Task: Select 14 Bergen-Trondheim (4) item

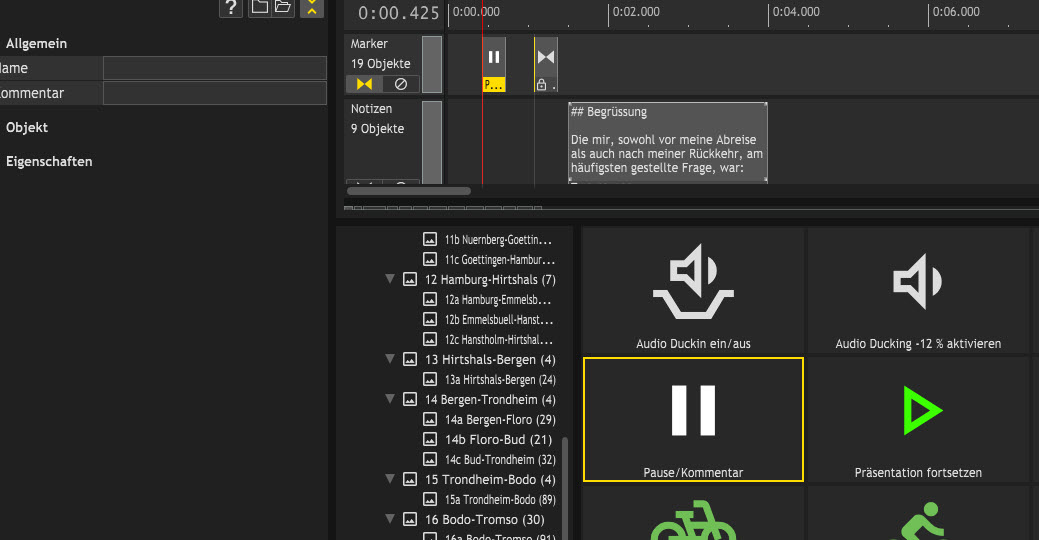Action: point(490,400)
